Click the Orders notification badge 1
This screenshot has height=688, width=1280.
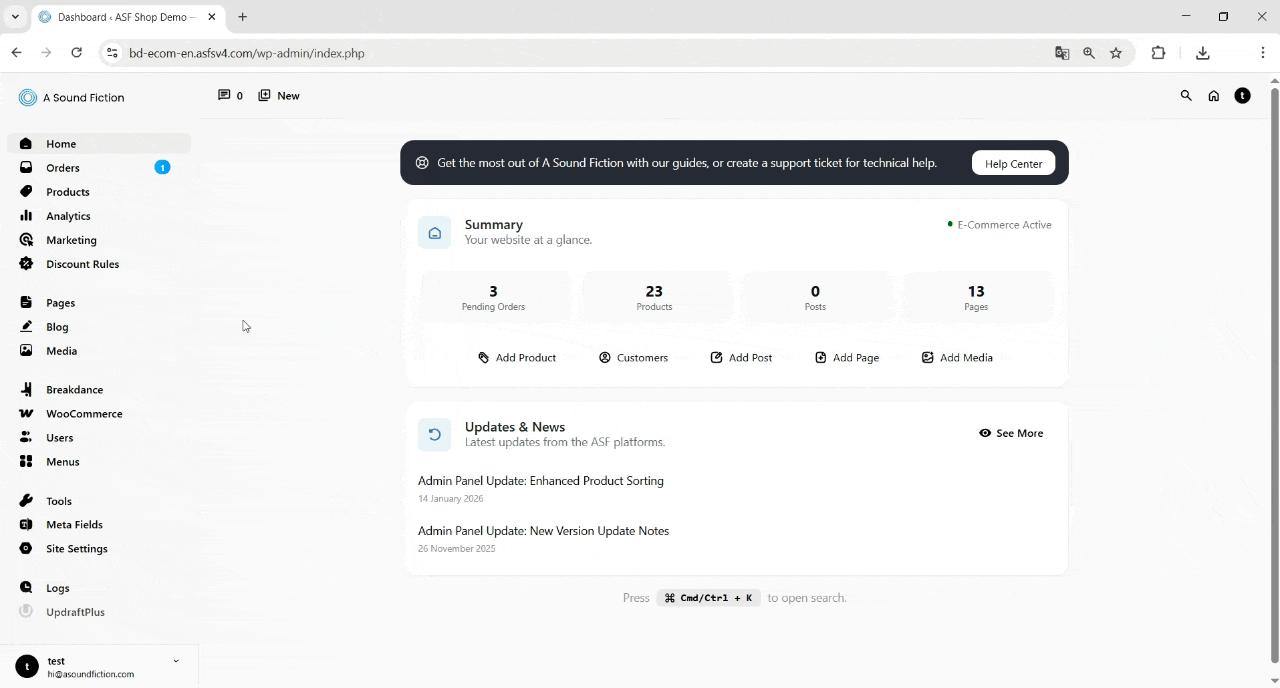tap(162, 167)
